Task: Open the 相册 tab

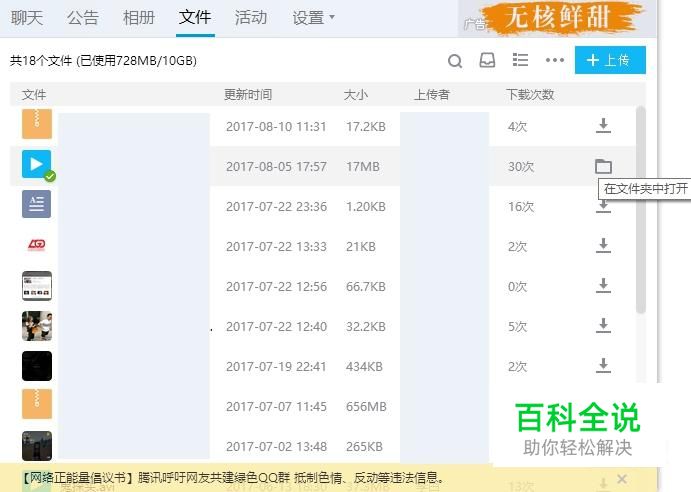Action: 139,18
